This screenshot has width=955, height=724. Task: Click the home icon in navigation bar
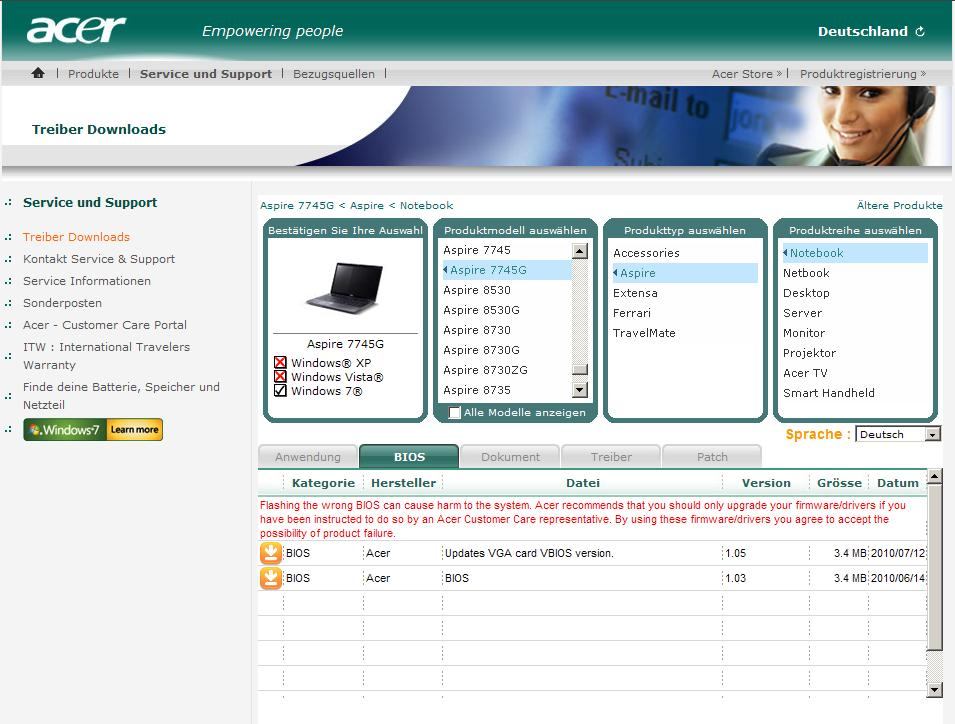coord(38,73)
